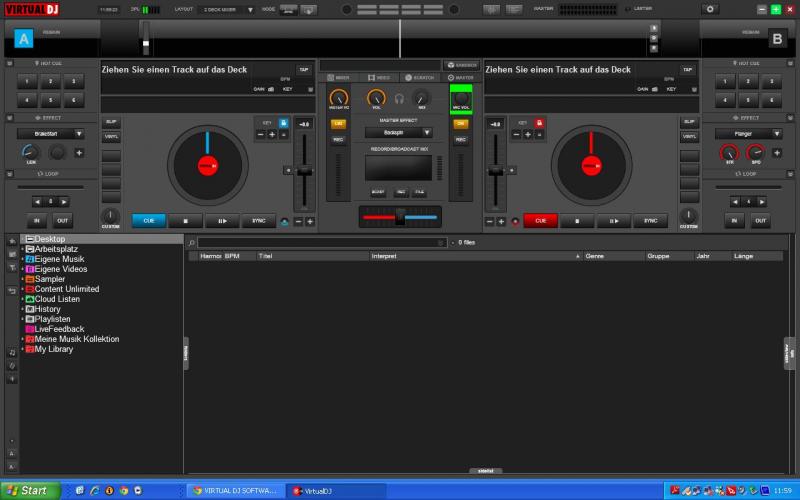Add effect slot with plus icon, deck A

(79, 153)
